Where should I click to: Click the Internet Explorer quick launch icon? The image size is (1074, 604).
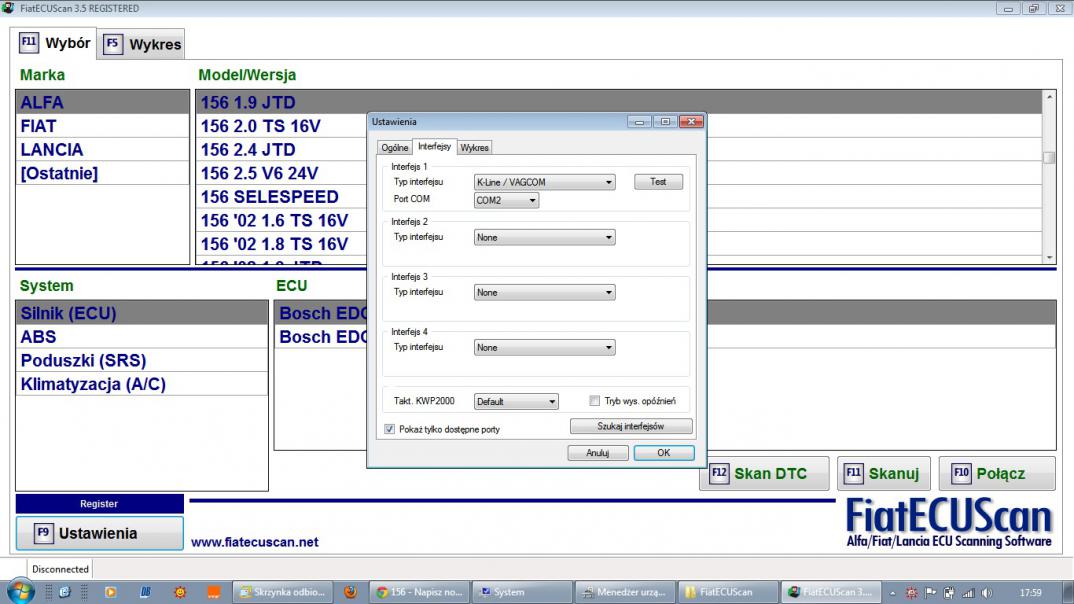[x=64, y=592]
